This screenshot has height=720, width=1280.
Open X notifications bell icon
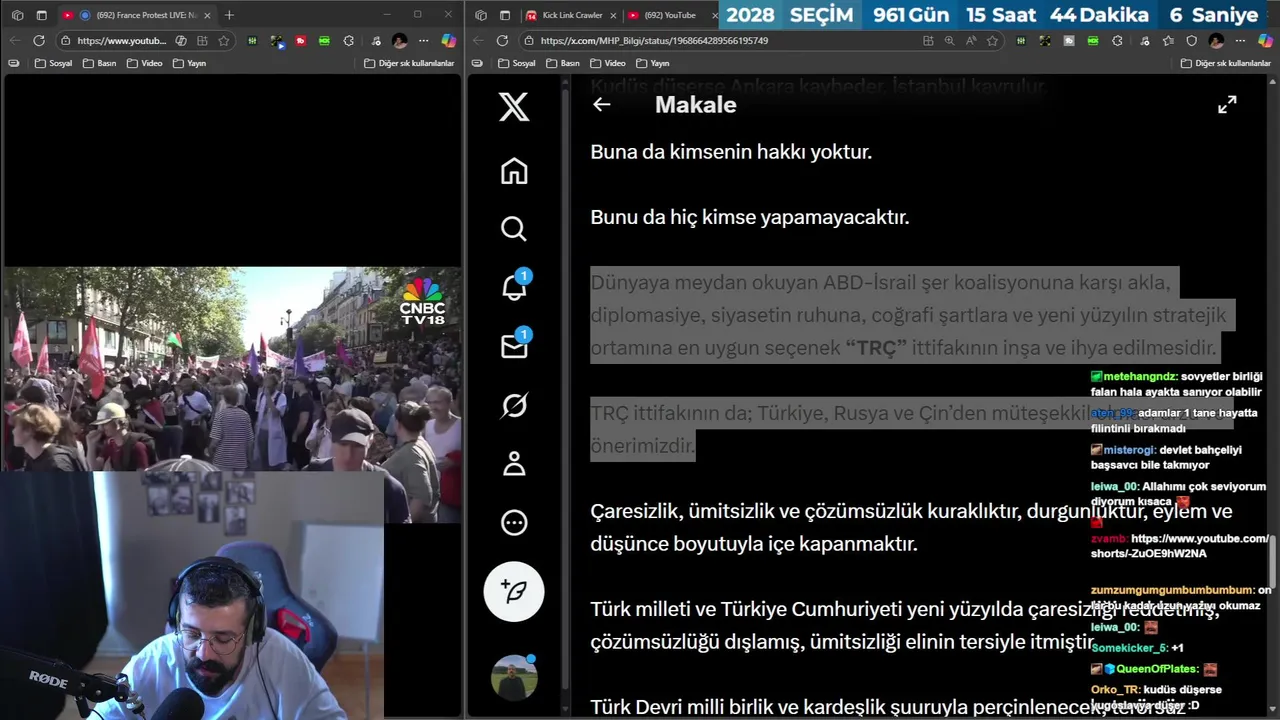514,287
